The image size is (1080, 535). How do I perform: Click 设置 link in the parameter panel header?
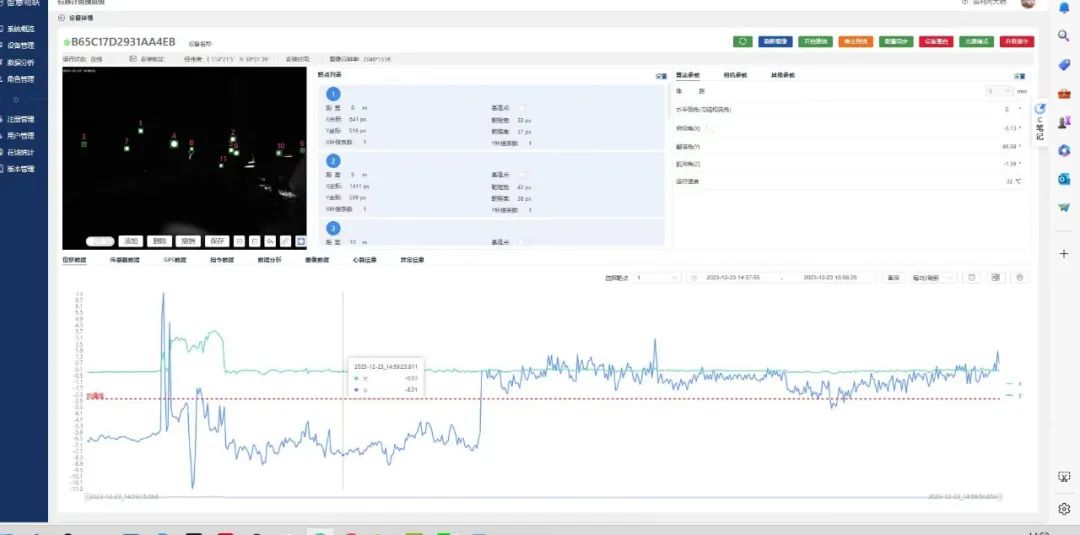click(x=1019, y=76)
